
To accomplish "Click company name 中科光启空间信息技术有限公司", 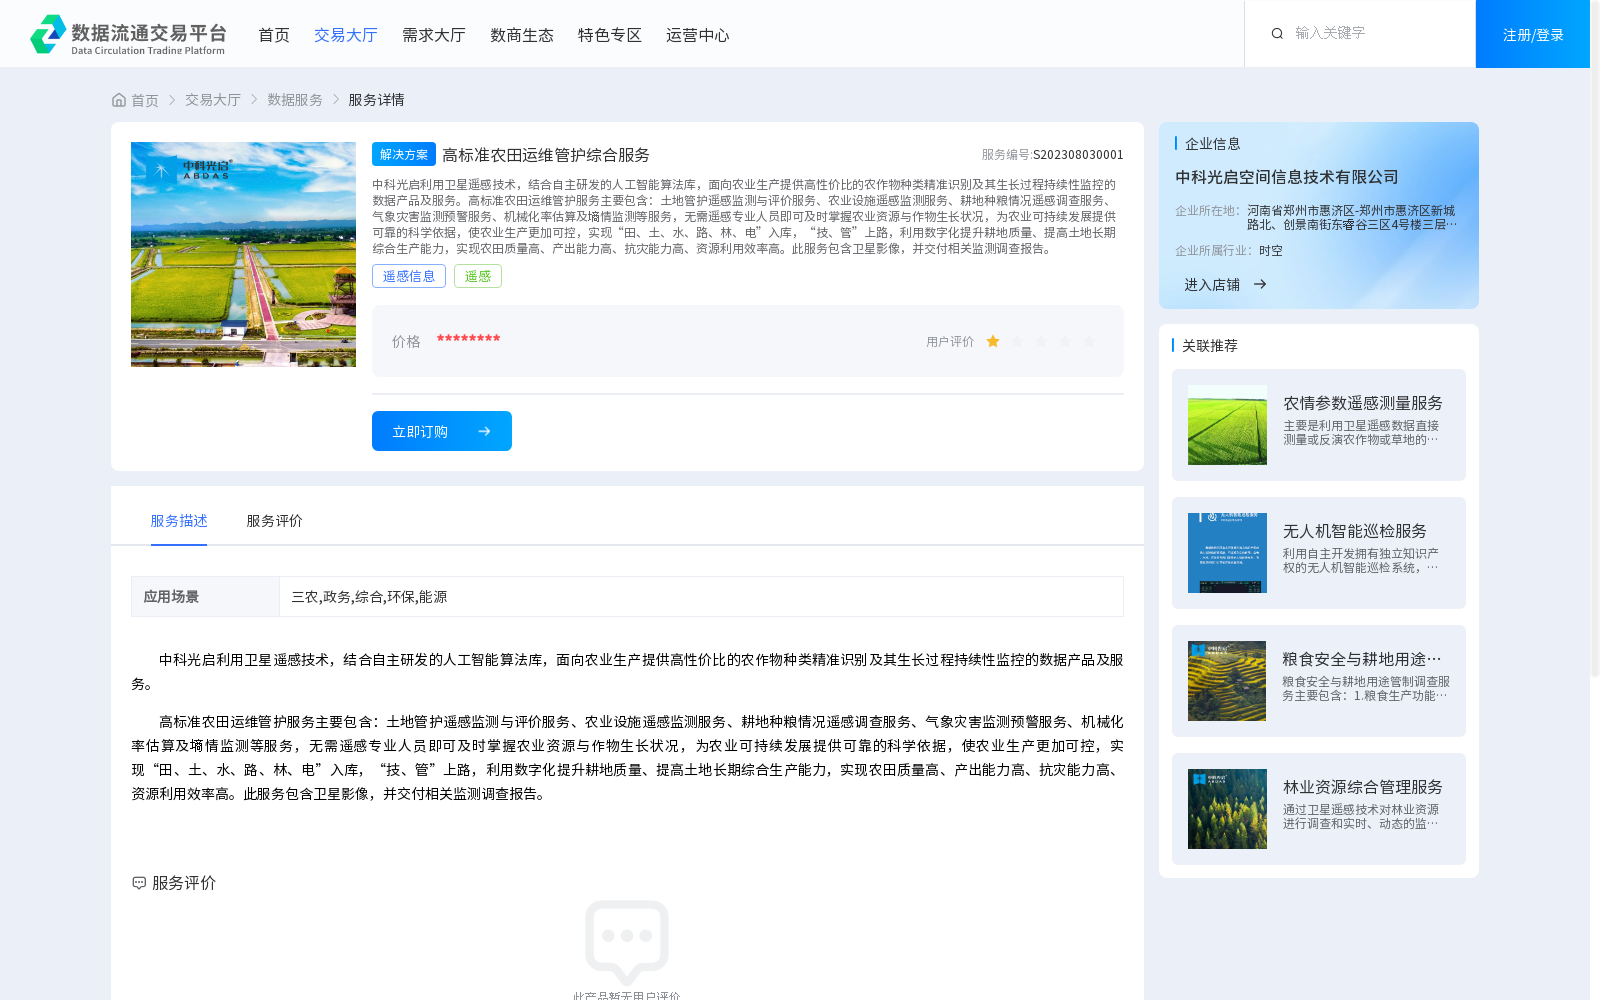I will 1287,177.
